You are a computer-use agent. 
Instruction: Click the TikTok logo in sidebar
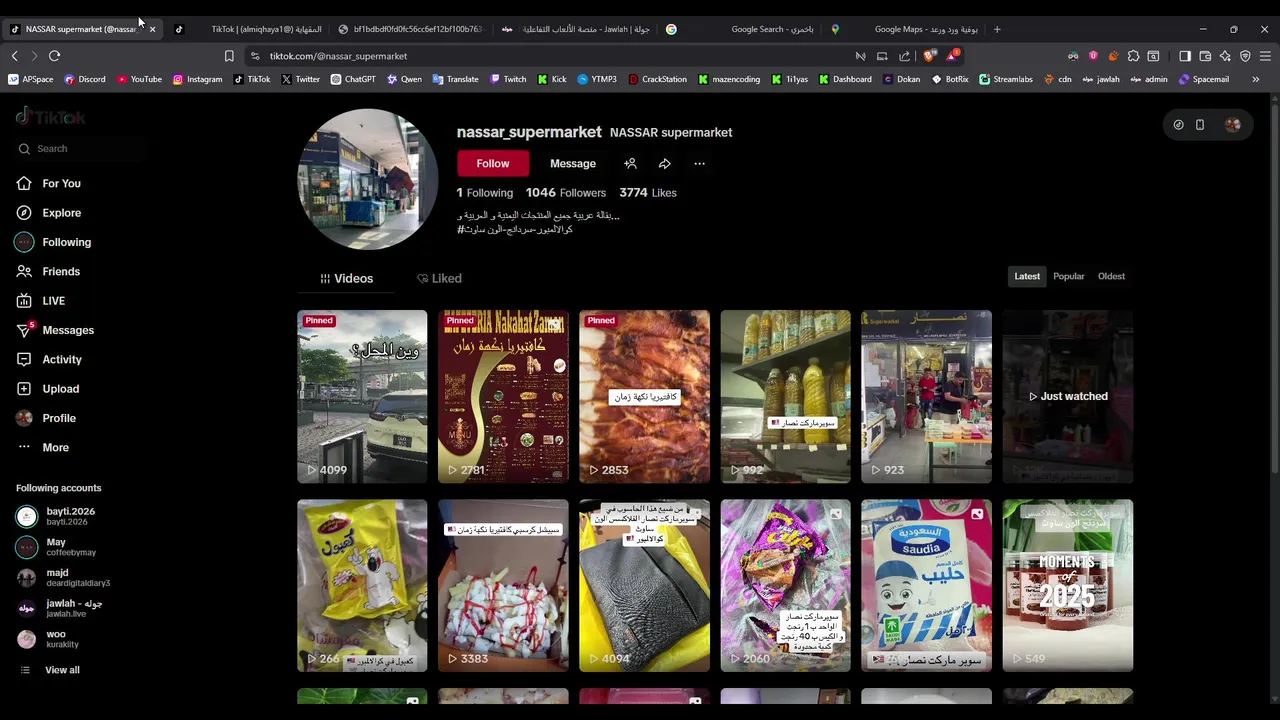51,117
